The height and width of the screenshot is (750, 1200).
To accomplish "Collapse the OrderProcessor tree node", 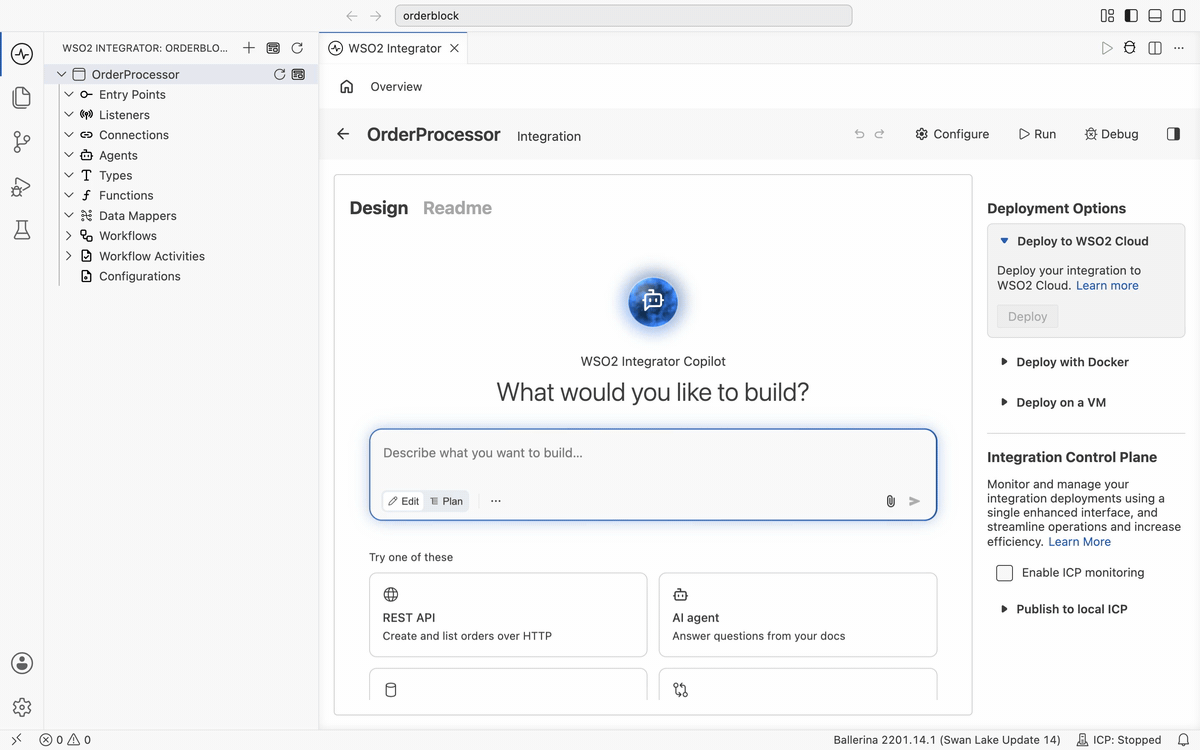I will pyautogui.click(x=62, y=74).
